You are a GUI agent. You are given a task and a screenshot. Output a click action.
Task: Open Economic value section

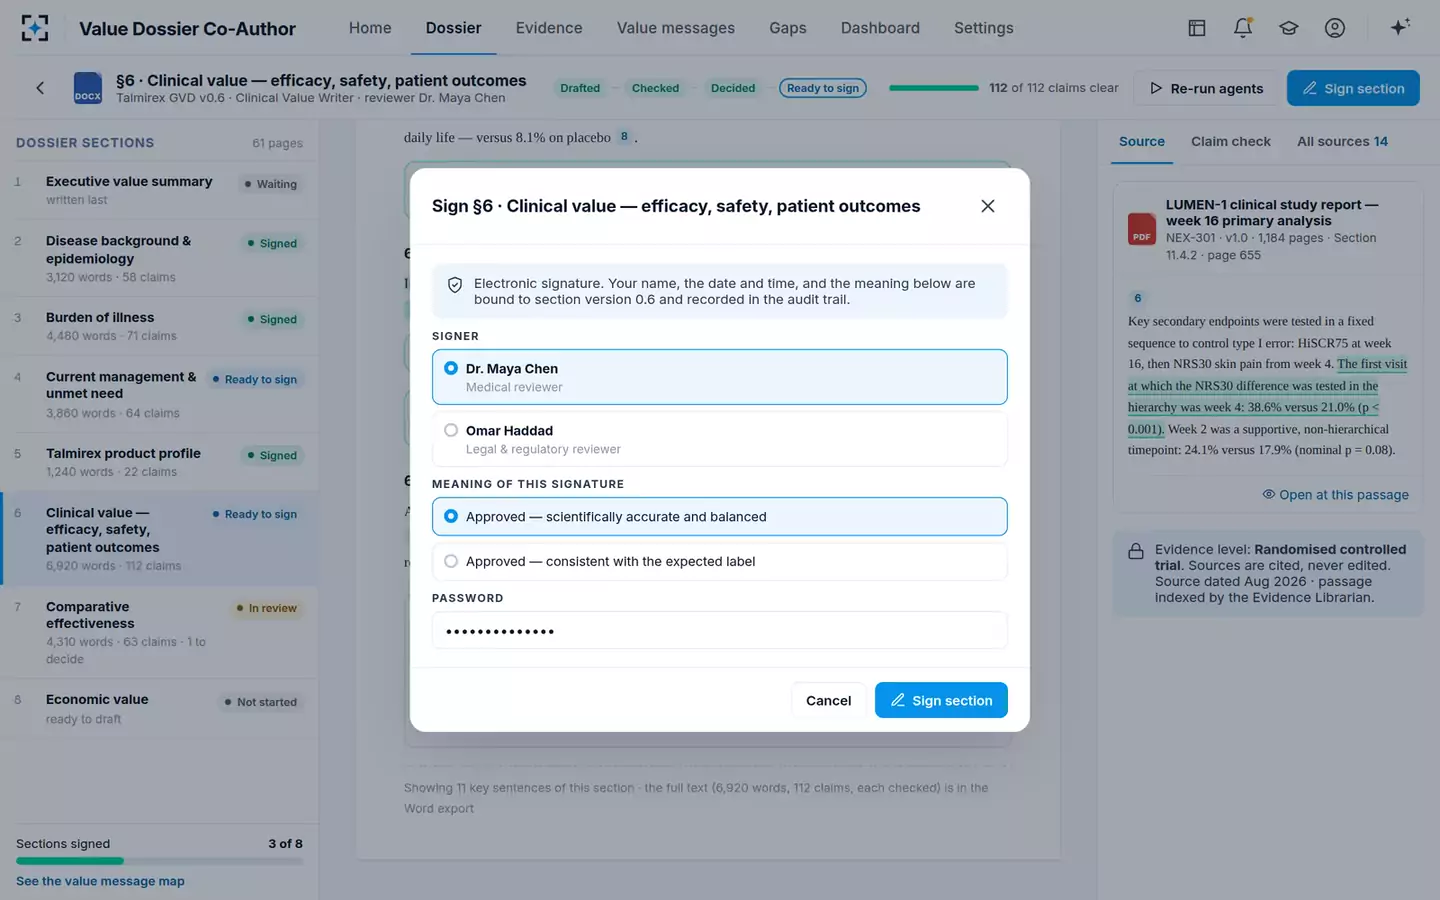coord(159,708)
